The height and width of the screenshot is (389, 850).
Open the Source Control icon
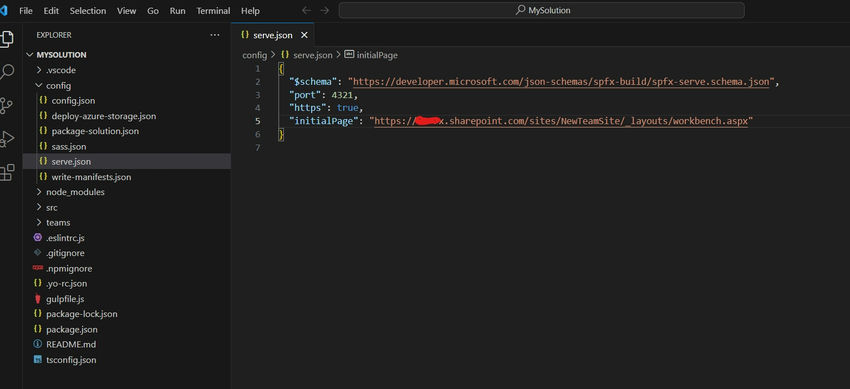click(x=7, y=106)
